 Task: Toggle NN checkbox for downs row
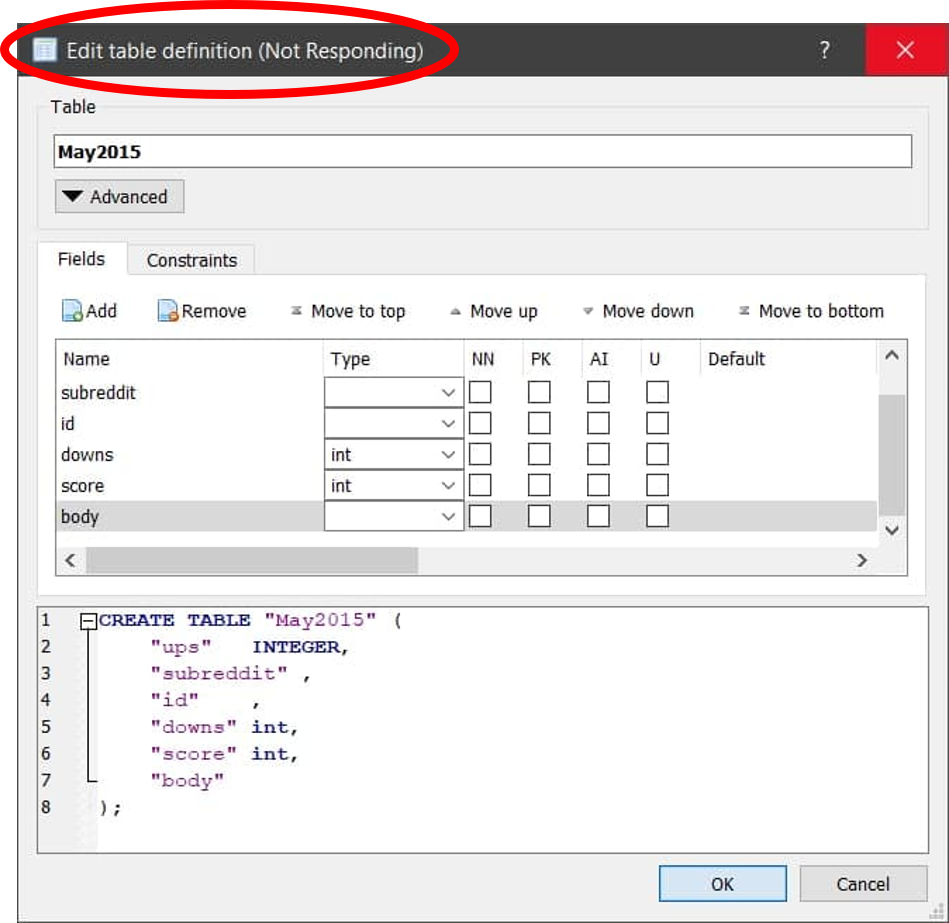click(x=480, y=454)
